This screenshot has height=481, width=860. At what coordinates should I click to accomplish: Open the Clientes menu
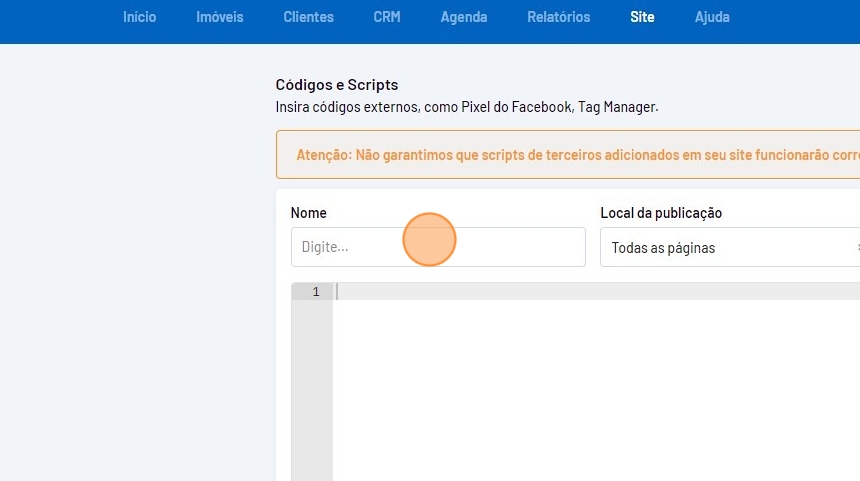(308, 17)
